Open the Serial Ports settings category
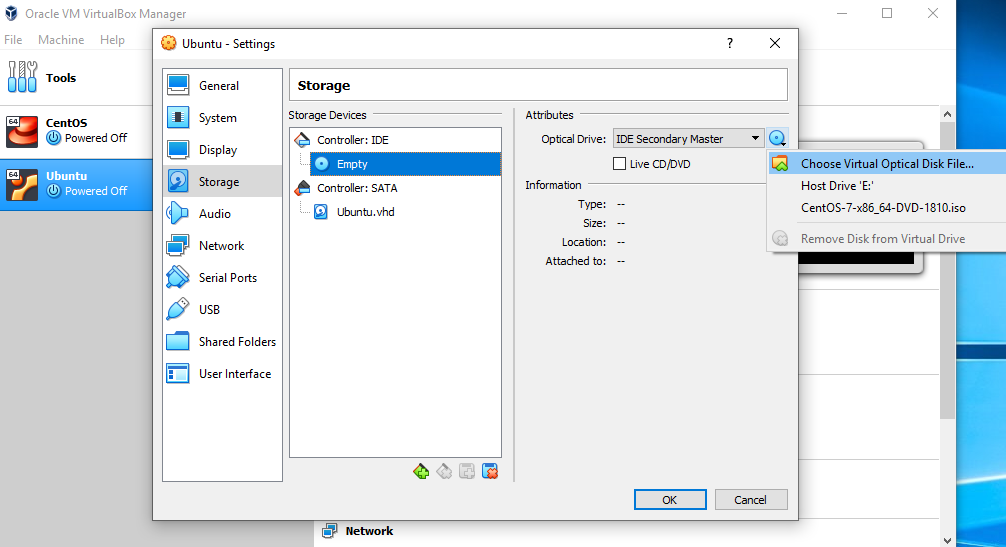1006x547 pixels. coord(222,278)
